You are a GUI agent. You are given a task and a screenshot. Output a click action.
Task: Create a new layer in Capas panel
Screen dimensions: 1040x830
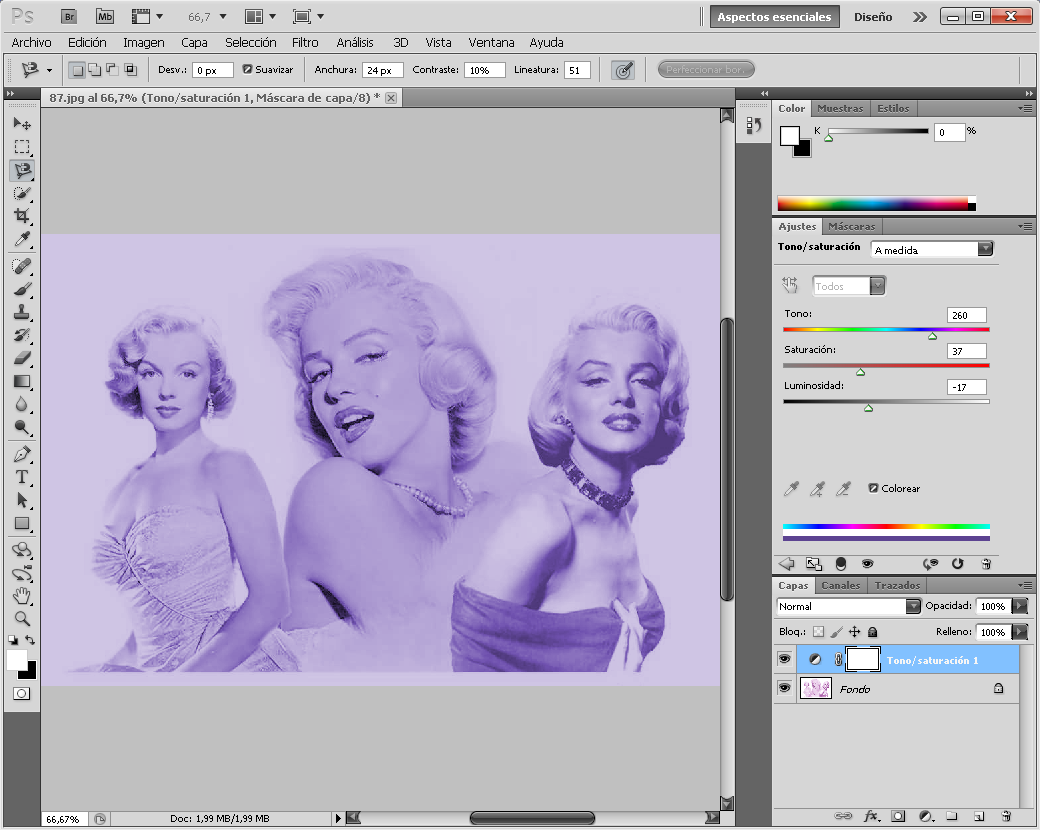979,816
